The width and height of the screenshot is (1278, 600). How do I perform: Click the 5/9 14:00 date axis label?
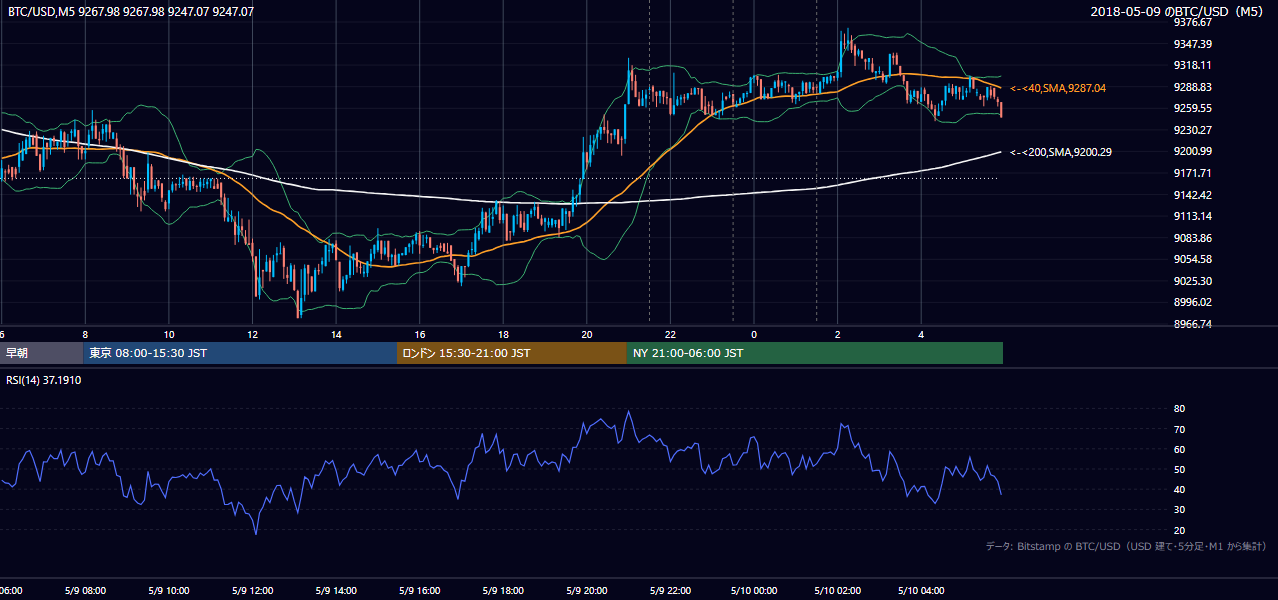(x=335, y=591)
